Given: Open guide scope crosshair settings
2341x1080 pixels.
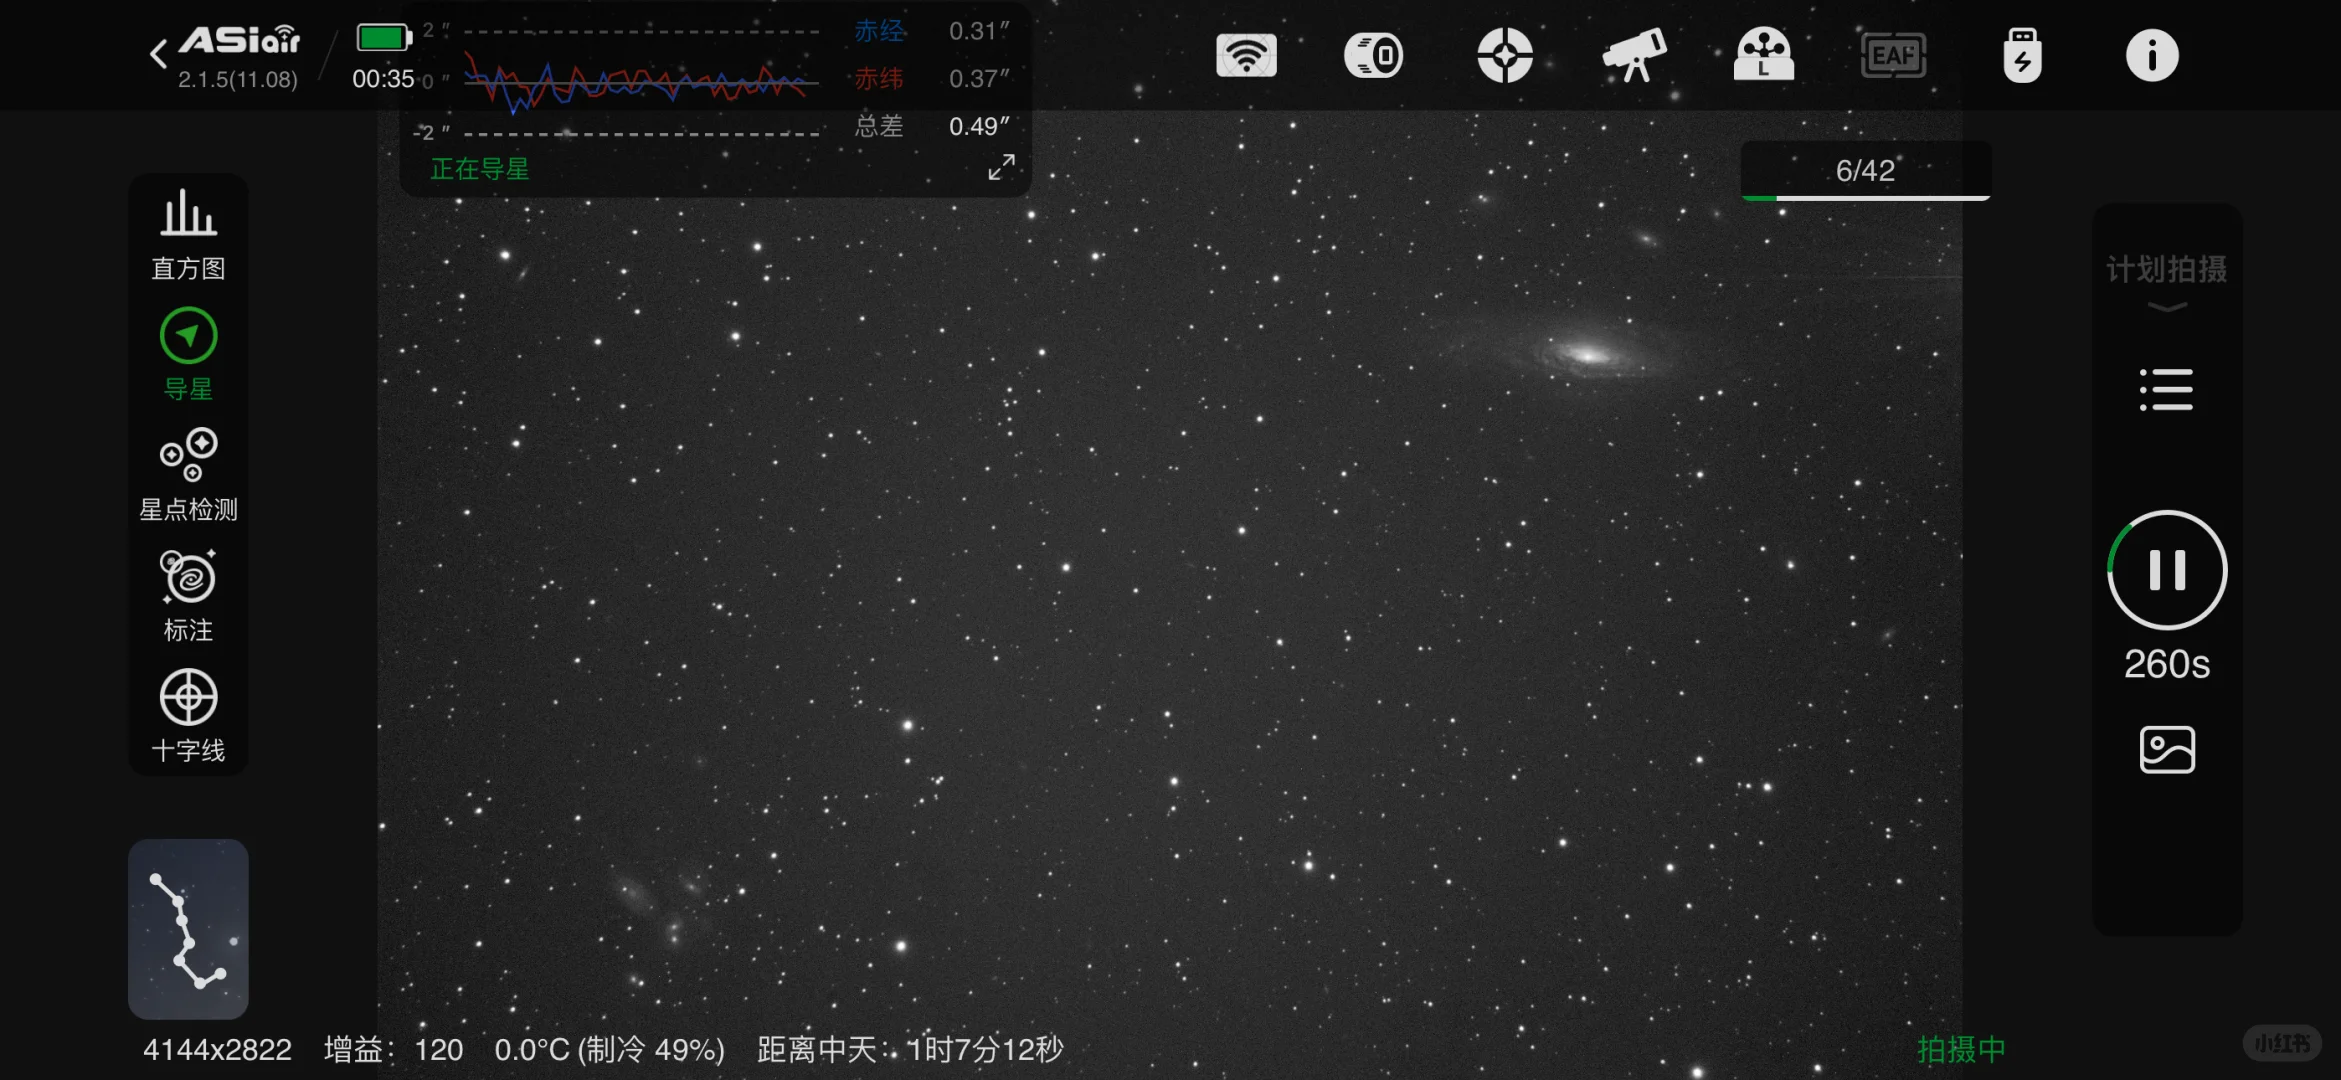Looking at the screenshot, I should pyautogui.click(x=1504, y=55).
